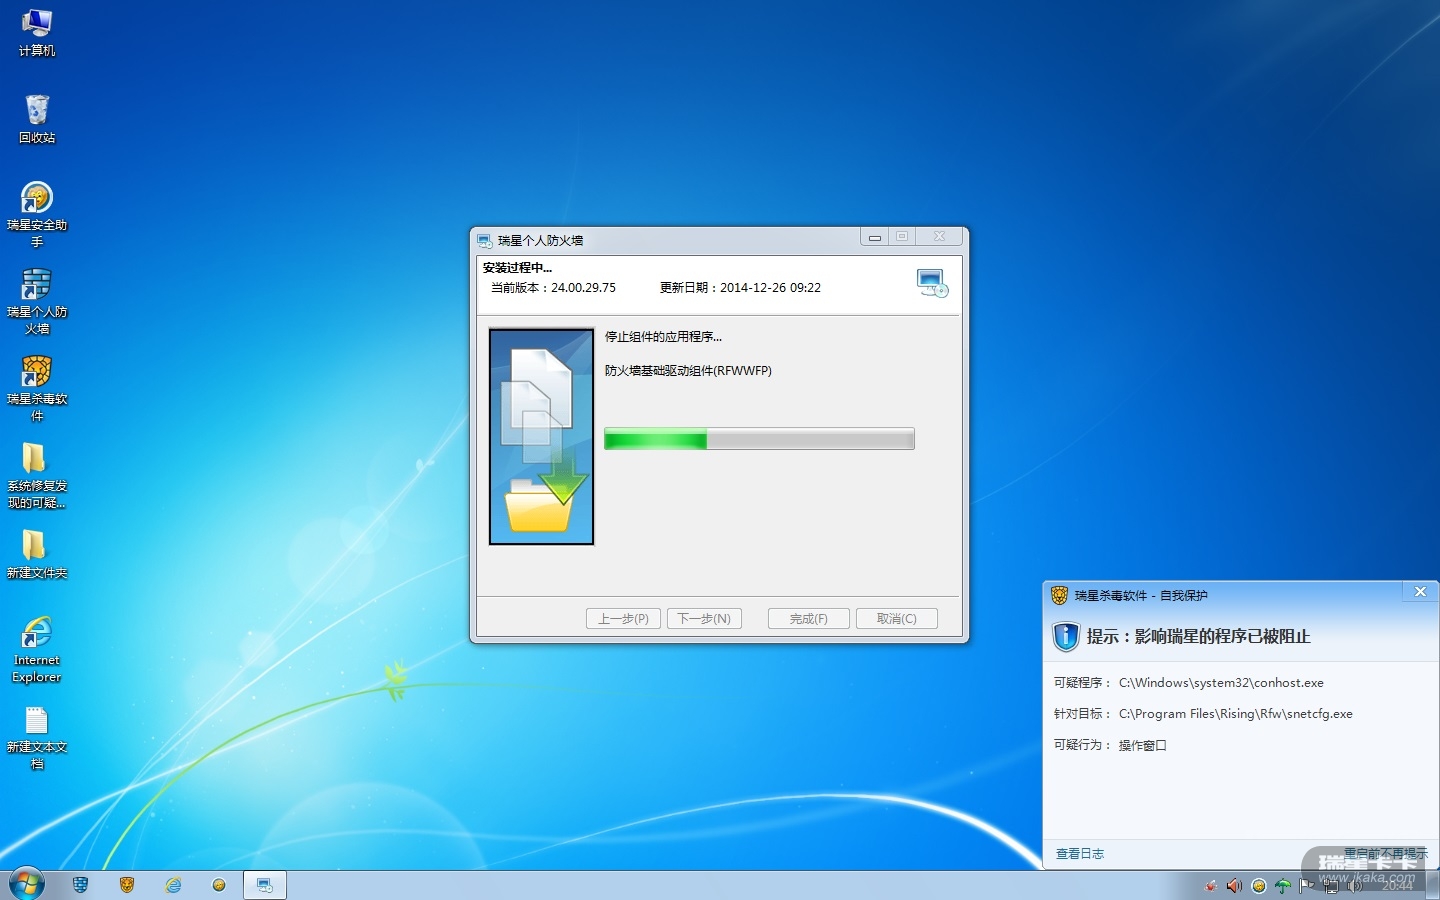The image size is (1440, 900).
Task: Click the Rising antivirus lion taskbar icon
Action: (127, 885)
